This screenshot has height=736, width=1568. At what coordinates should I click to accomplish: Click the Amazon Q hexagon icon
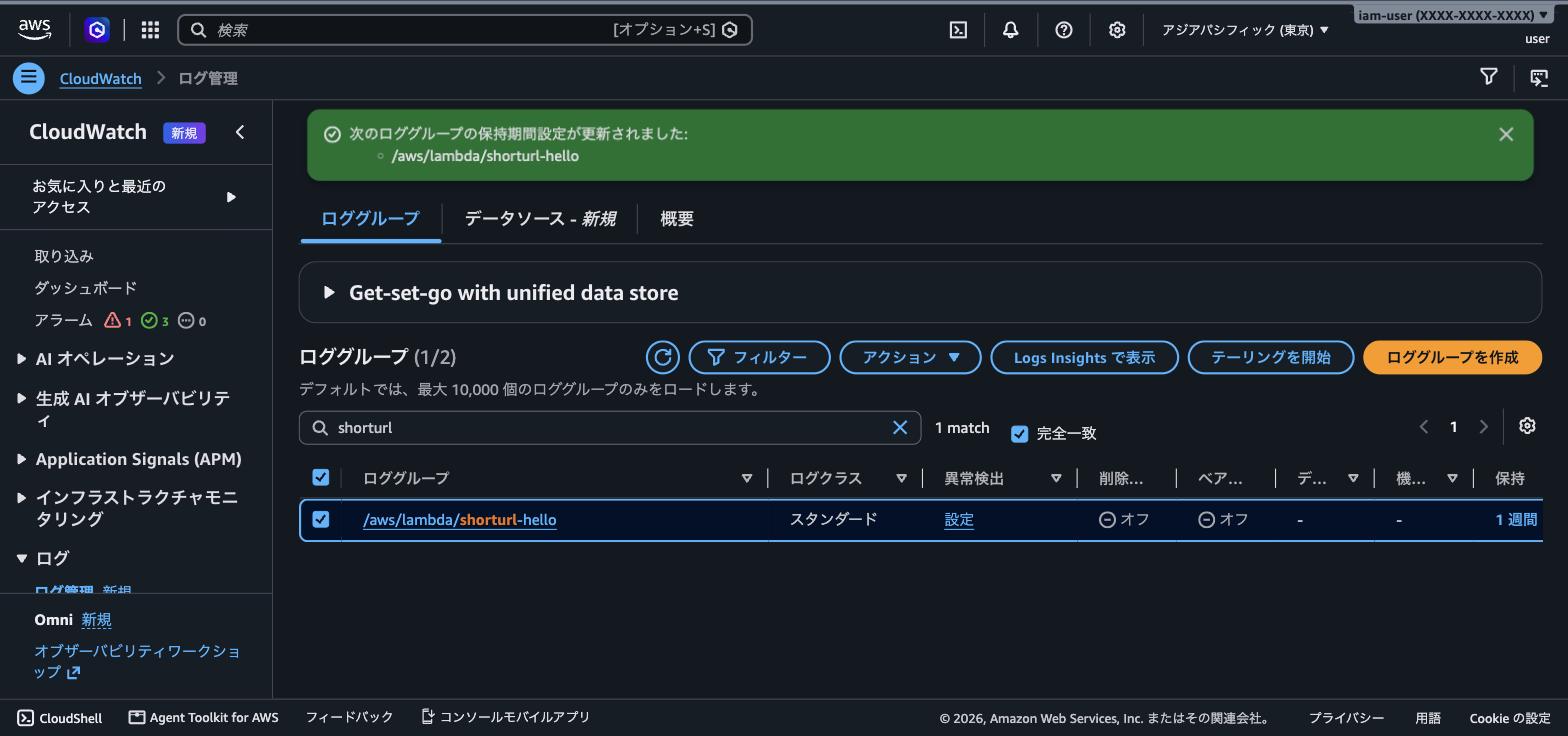pos(97,30)
